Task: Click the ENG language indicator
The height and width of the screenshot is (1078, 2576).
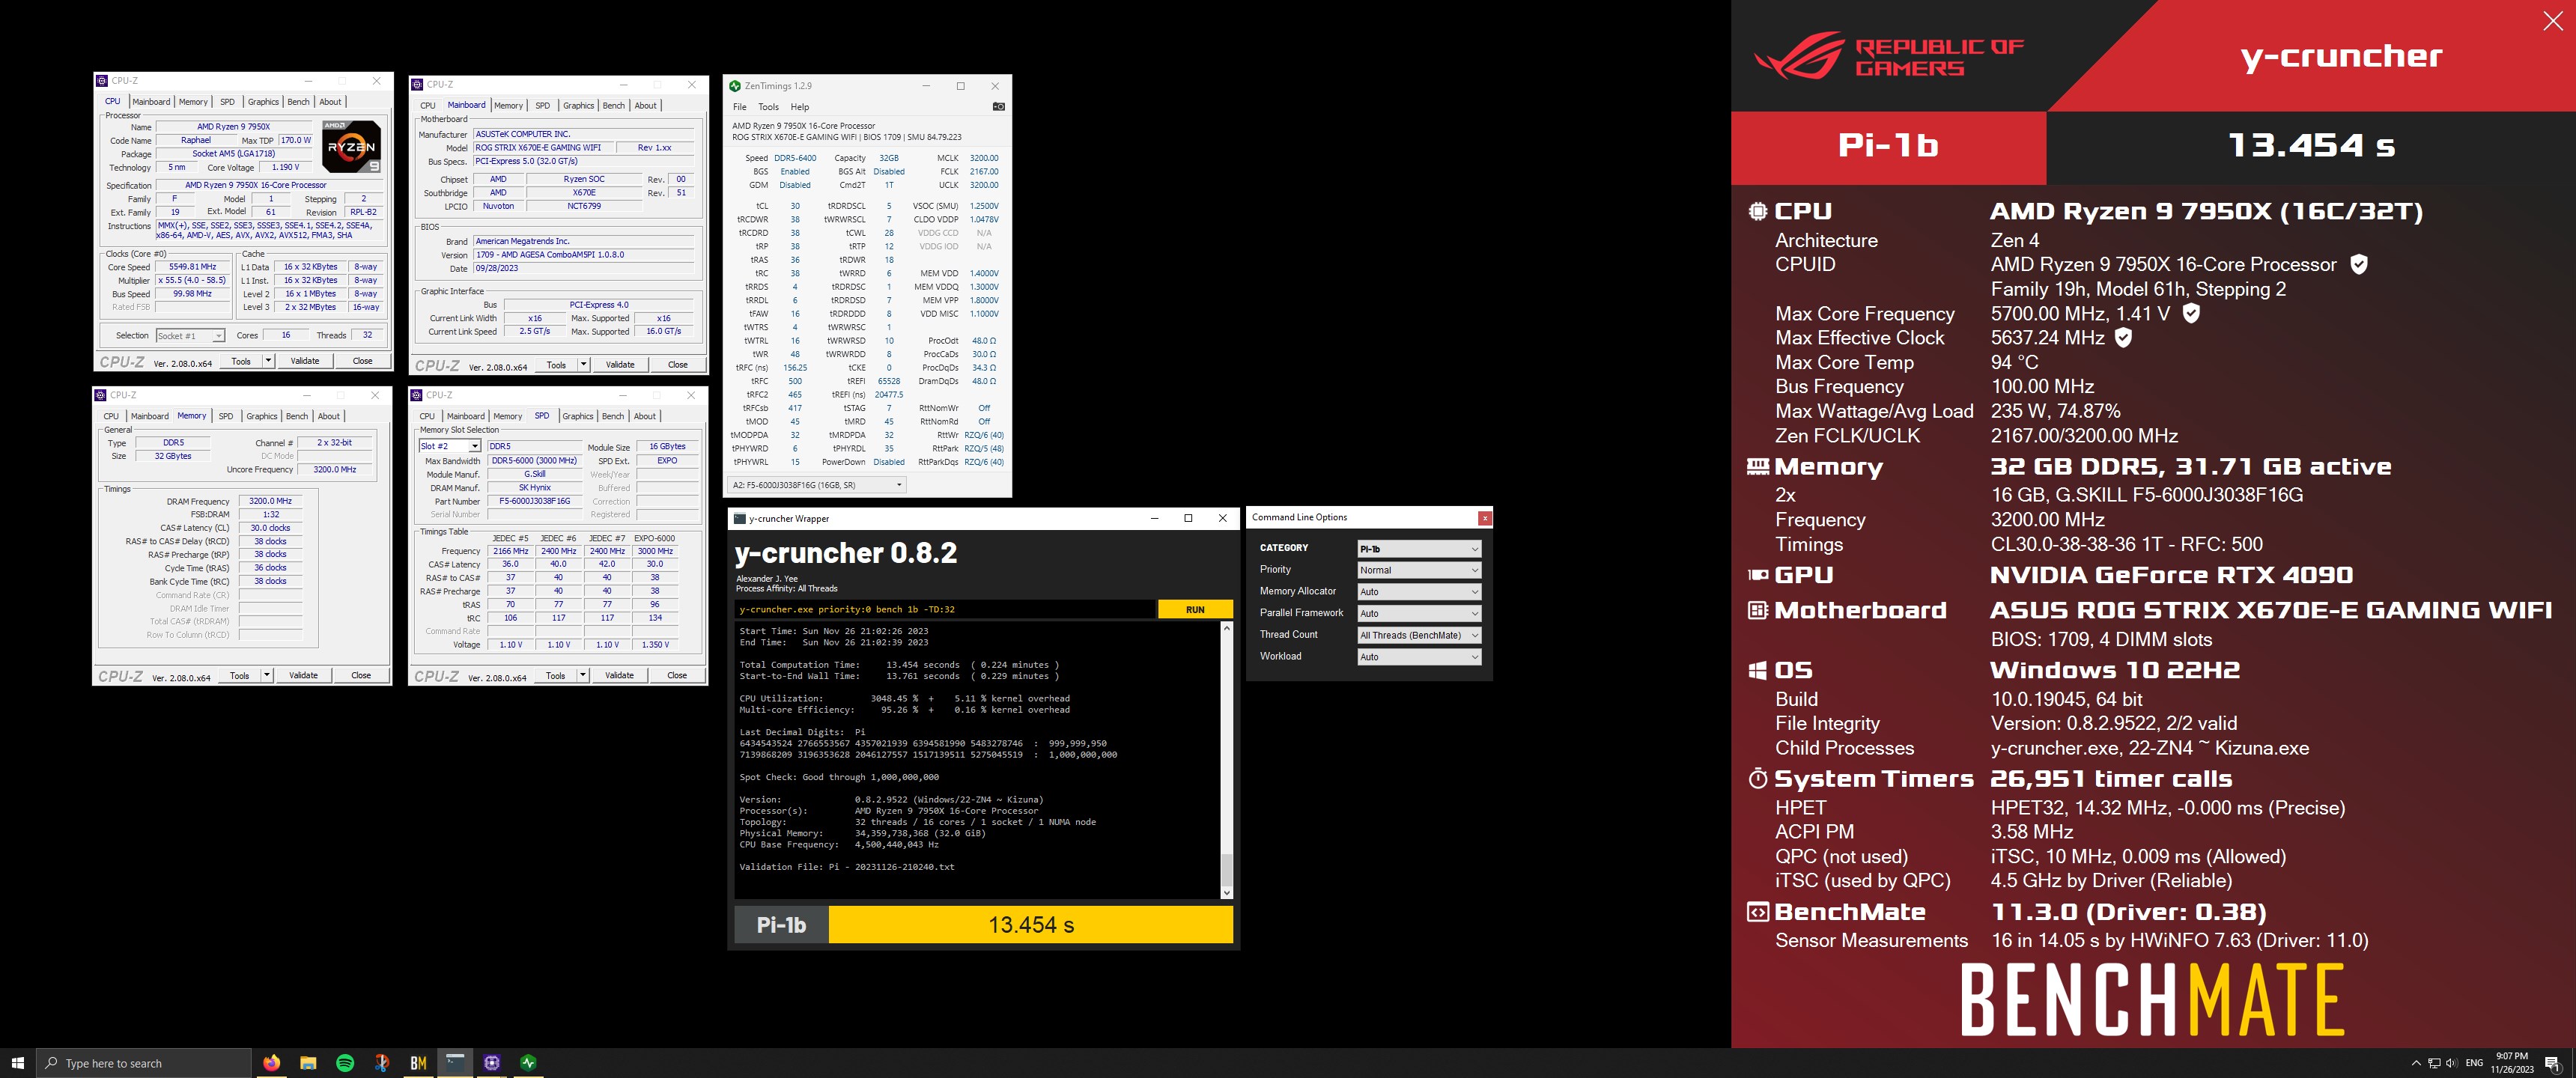Action: [2474, 1063]
